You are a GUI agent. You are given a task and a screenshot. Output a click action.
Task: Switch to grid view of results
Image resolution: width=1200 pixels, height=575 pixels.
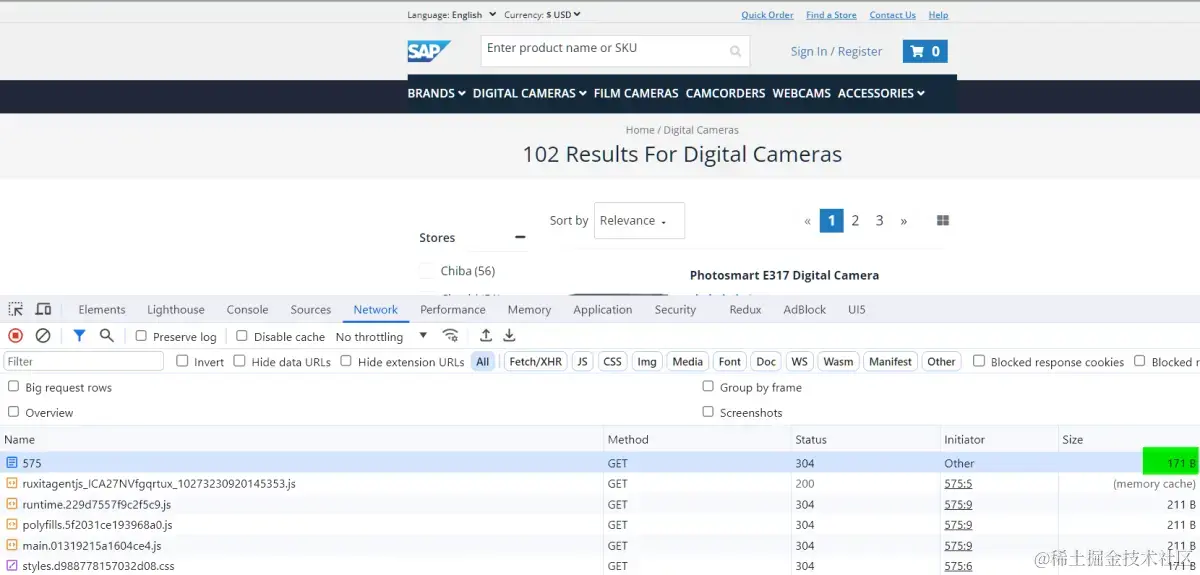pyautogui.click(x=942, y=221)
